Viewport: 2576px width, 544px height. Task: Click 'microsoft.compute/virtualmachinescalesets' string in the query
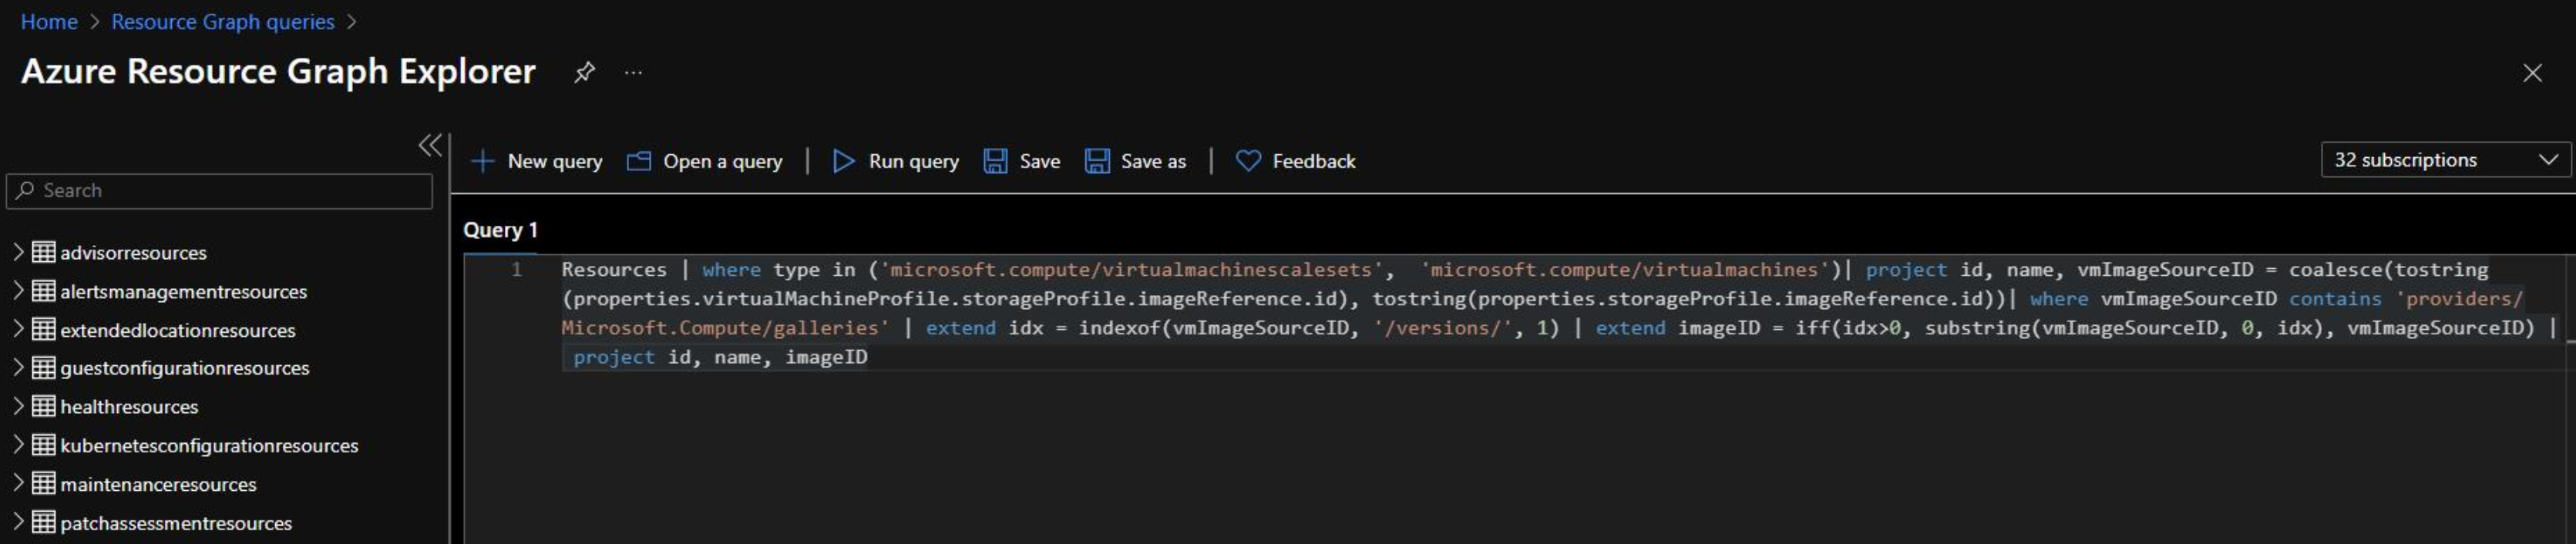(1130, 269)
